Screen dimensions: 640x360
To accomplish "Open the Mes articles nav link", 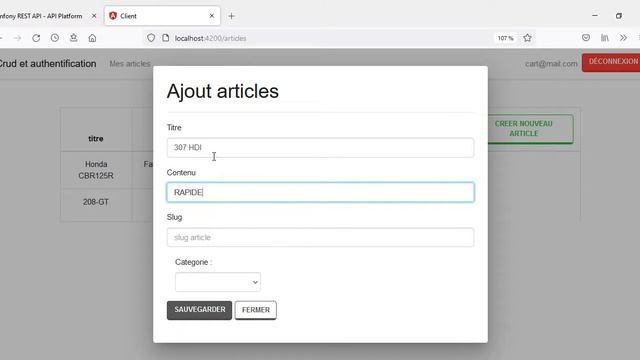I will point(130,64).
